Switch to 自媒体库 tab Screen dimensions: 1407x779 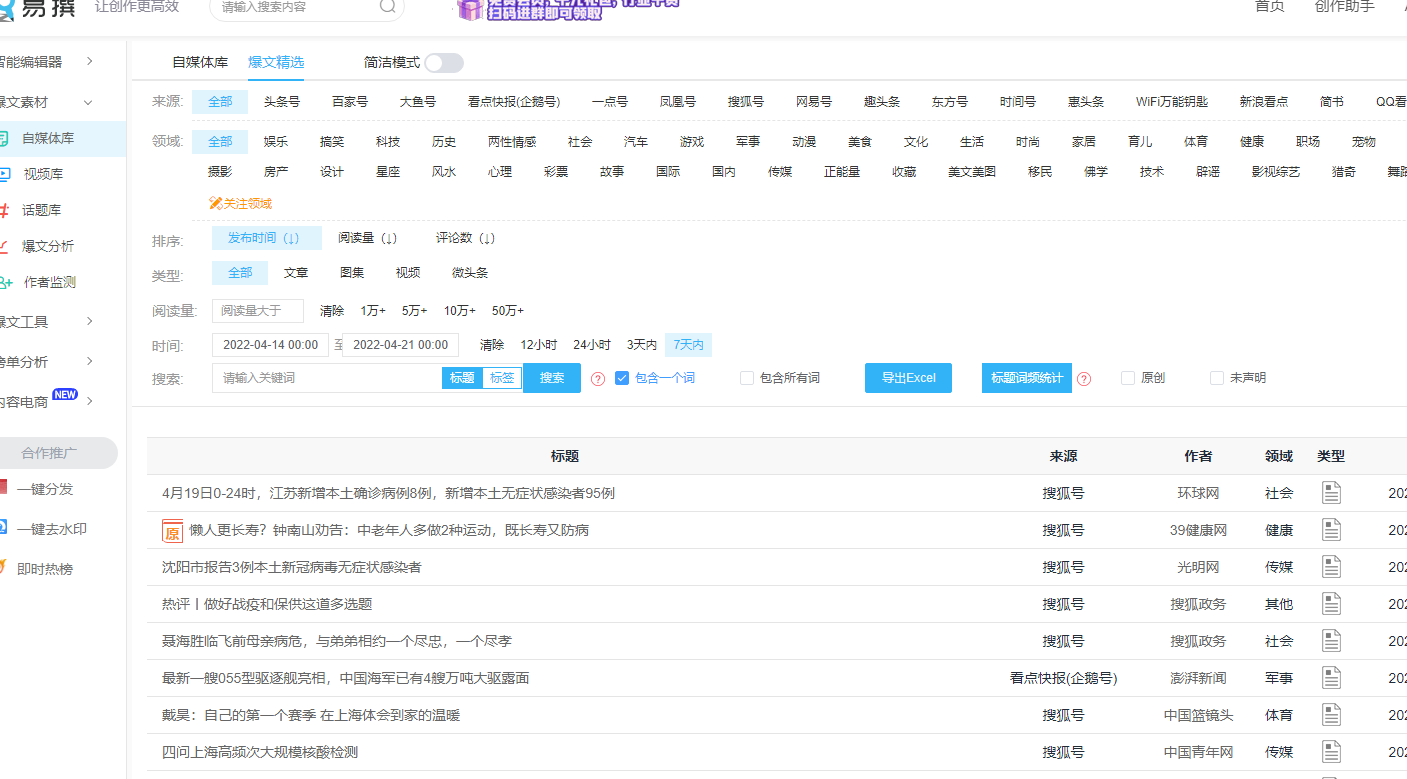click(x=200, y=62)
